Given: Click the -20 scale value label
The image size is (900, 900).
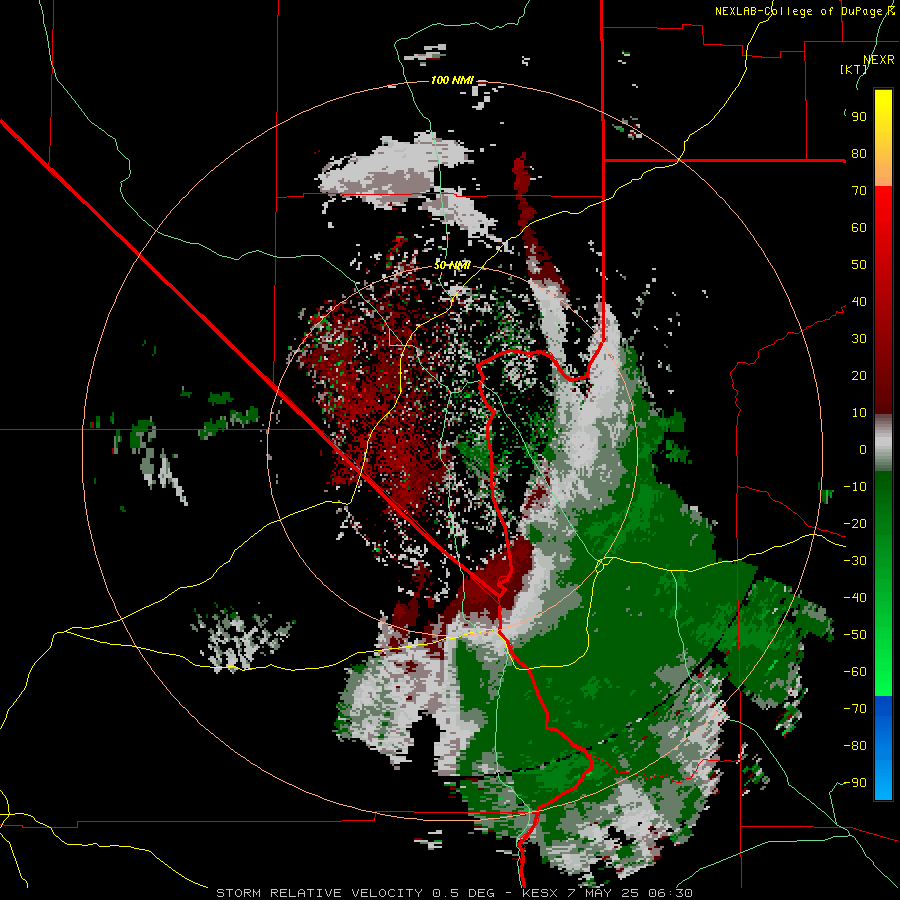Looking at the screenshot, I should coord(855,524).
